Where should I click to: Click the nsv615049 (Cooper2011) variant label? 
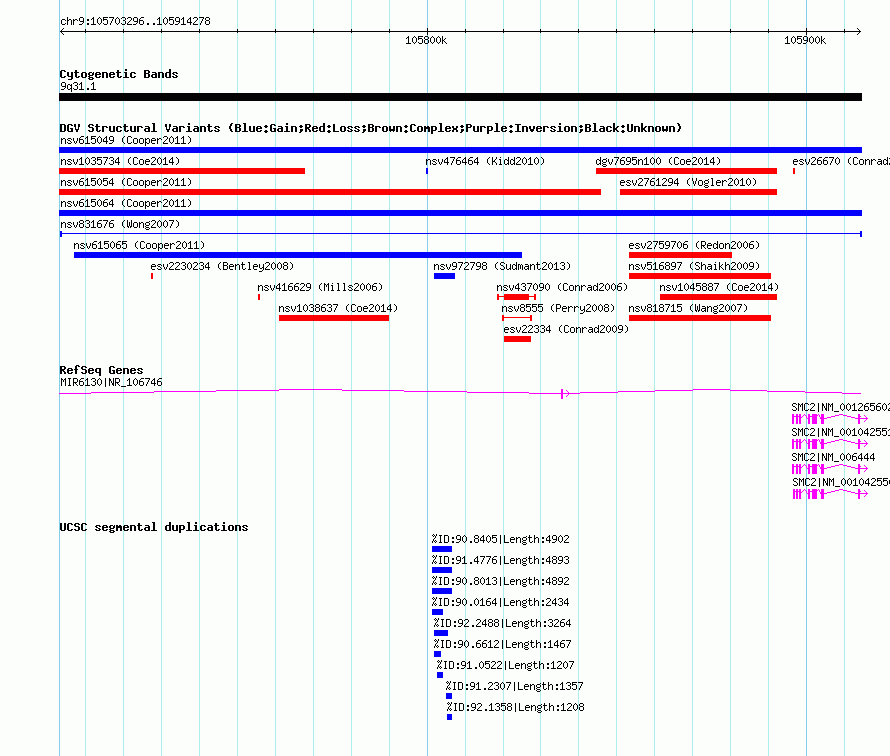pyautogui.click(x=126, y=140)
